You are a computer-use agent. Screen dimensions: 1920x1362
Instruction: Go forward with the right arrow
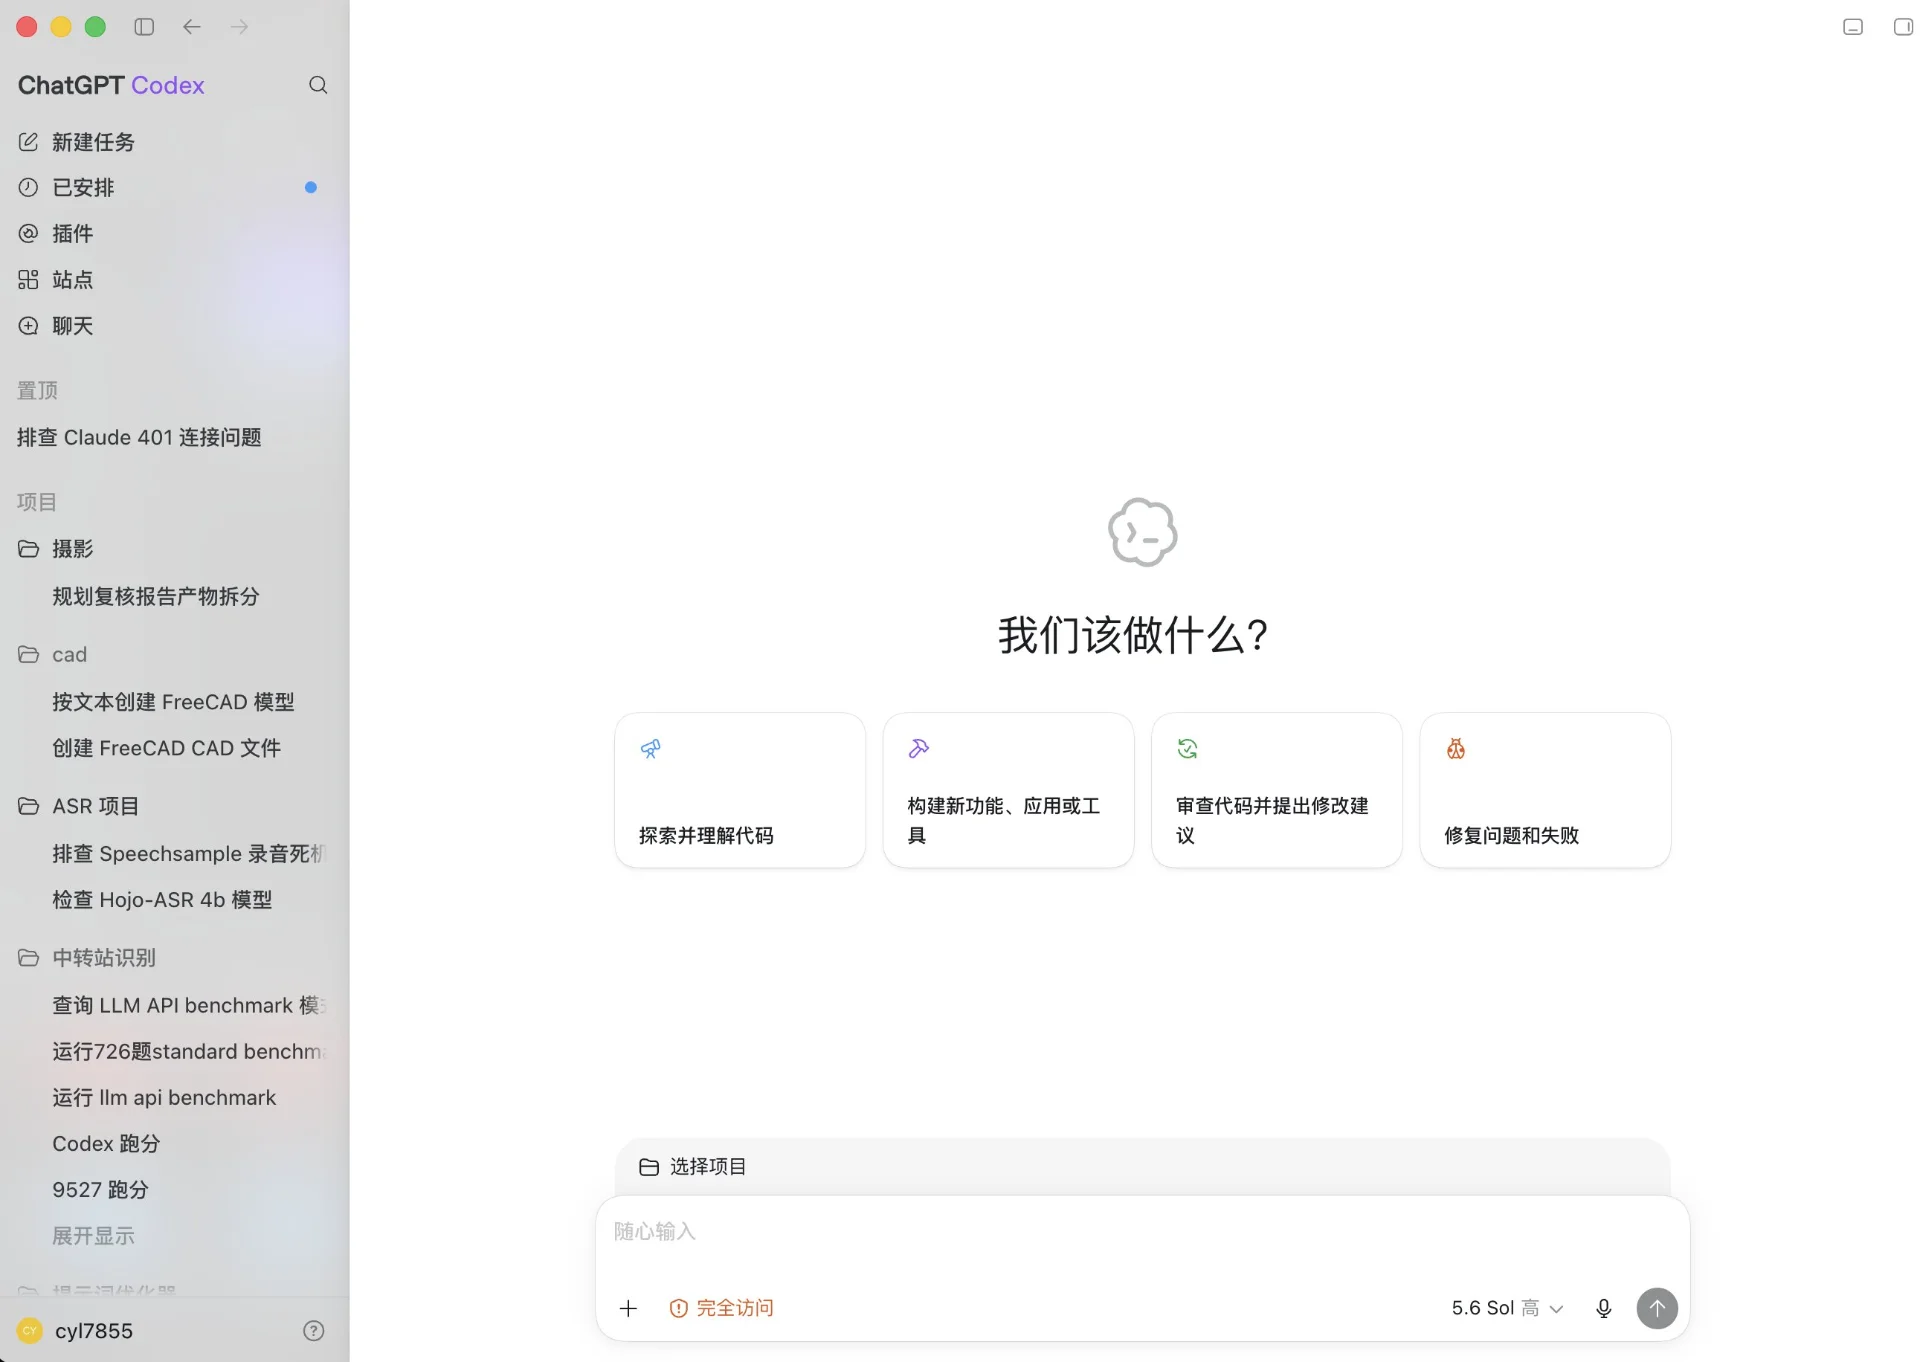(x=239, y=27)
